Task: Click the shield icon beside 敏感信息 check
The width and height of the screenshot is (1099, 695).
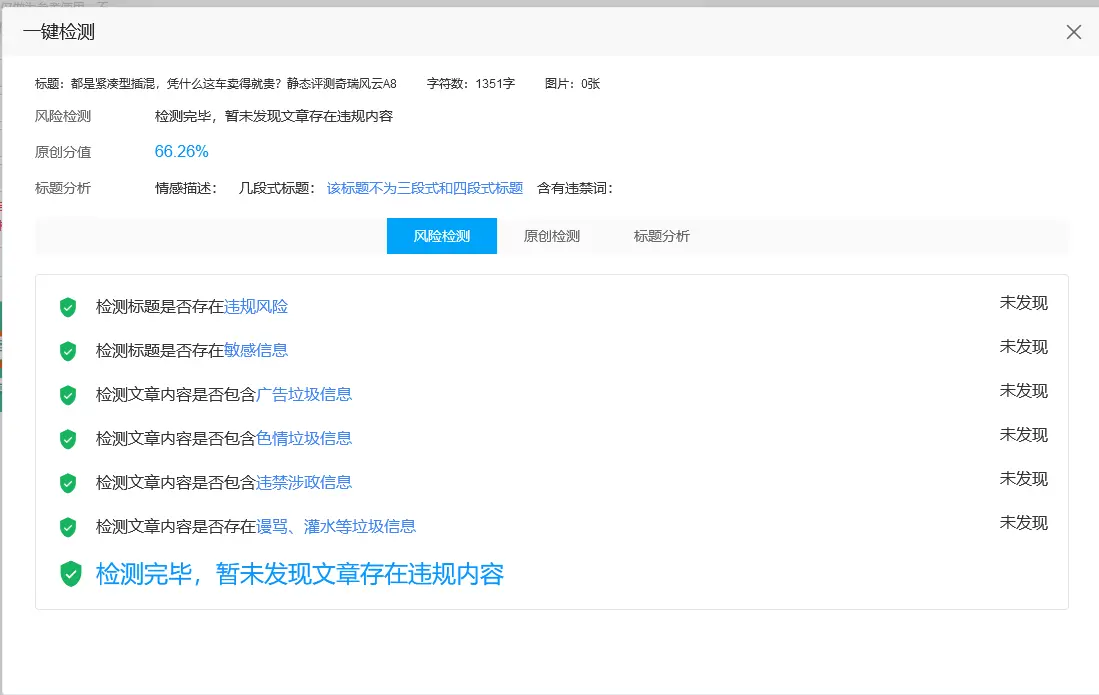Action: point(68,351)
